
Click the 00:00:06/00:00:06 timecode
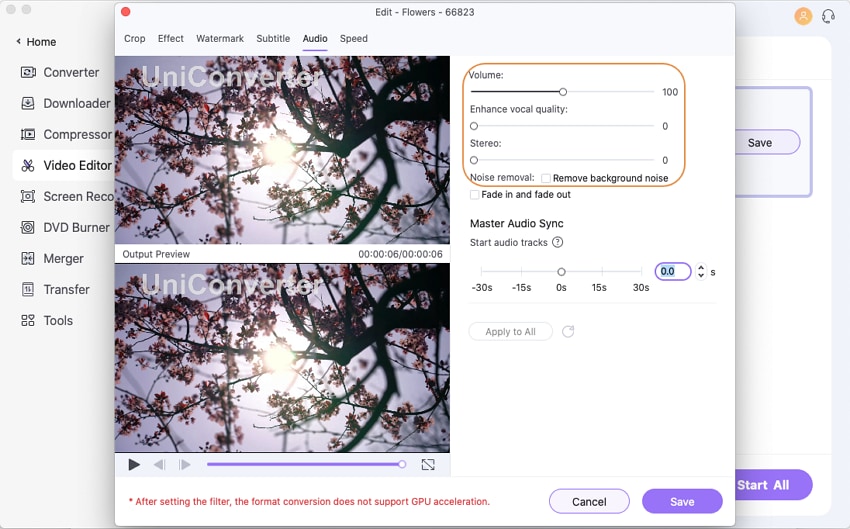pos(400,254)
